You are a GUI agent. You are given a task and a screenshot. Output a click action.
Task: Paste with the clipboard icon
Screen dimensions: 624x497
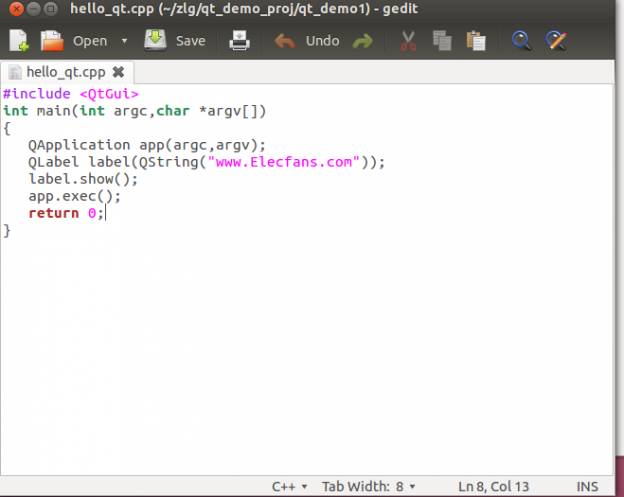(476, 41)
